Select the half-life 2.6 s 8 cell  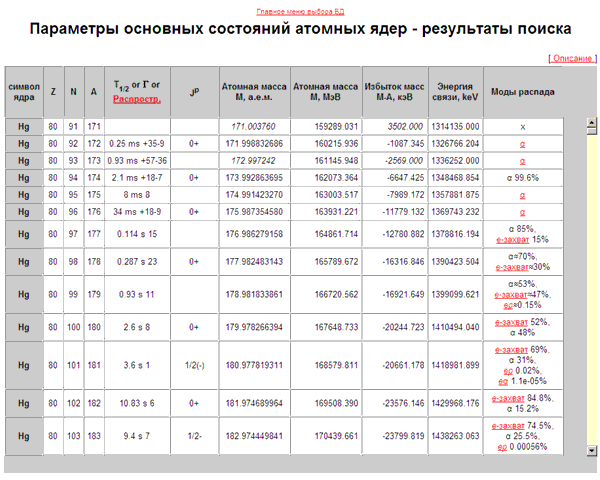click(x=137, y=327)
